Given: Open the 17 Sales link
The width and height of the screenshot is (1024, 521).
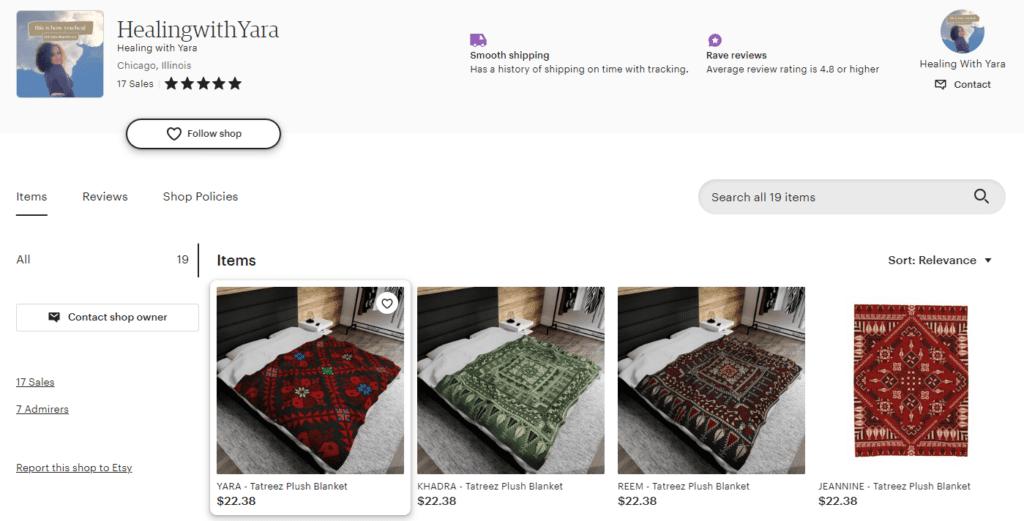Looking at the screenshot, I should pyautogui.click(x=35, y=382).
